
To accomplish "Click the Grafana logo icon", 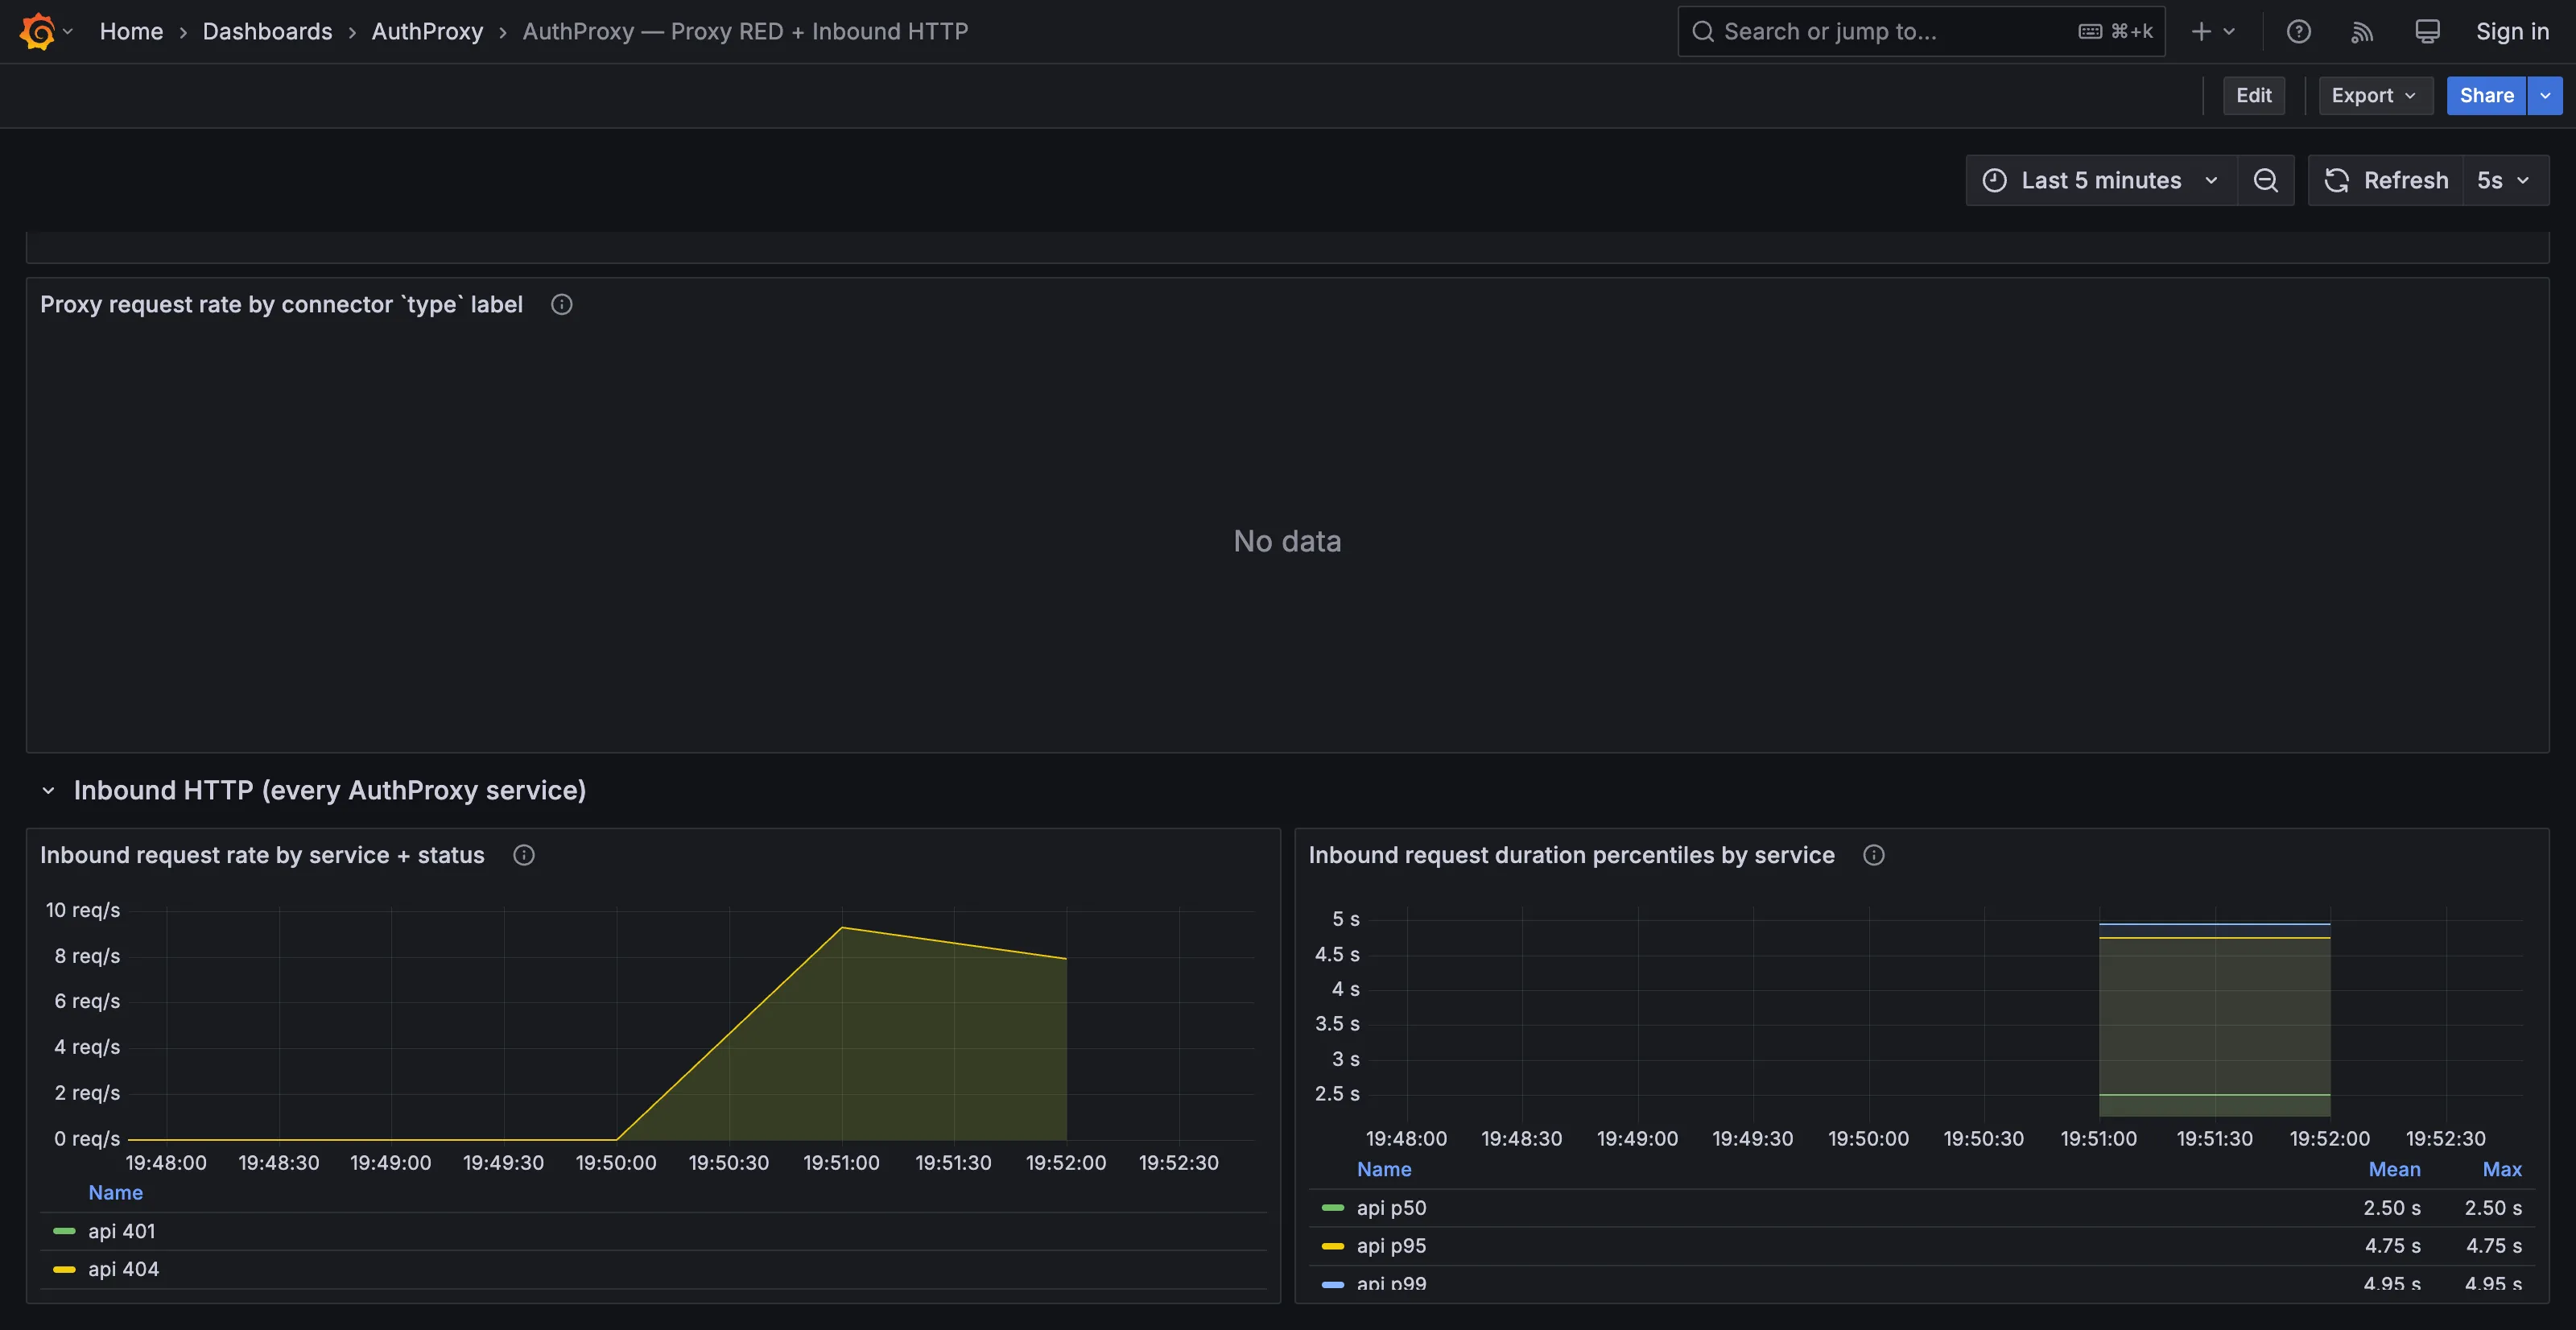I will [37, 31].
